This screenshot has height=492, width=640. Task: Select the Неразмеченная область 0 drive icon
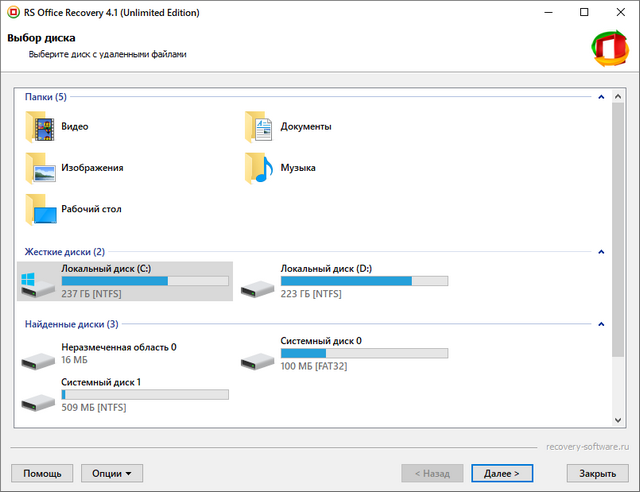click(38, 361)
